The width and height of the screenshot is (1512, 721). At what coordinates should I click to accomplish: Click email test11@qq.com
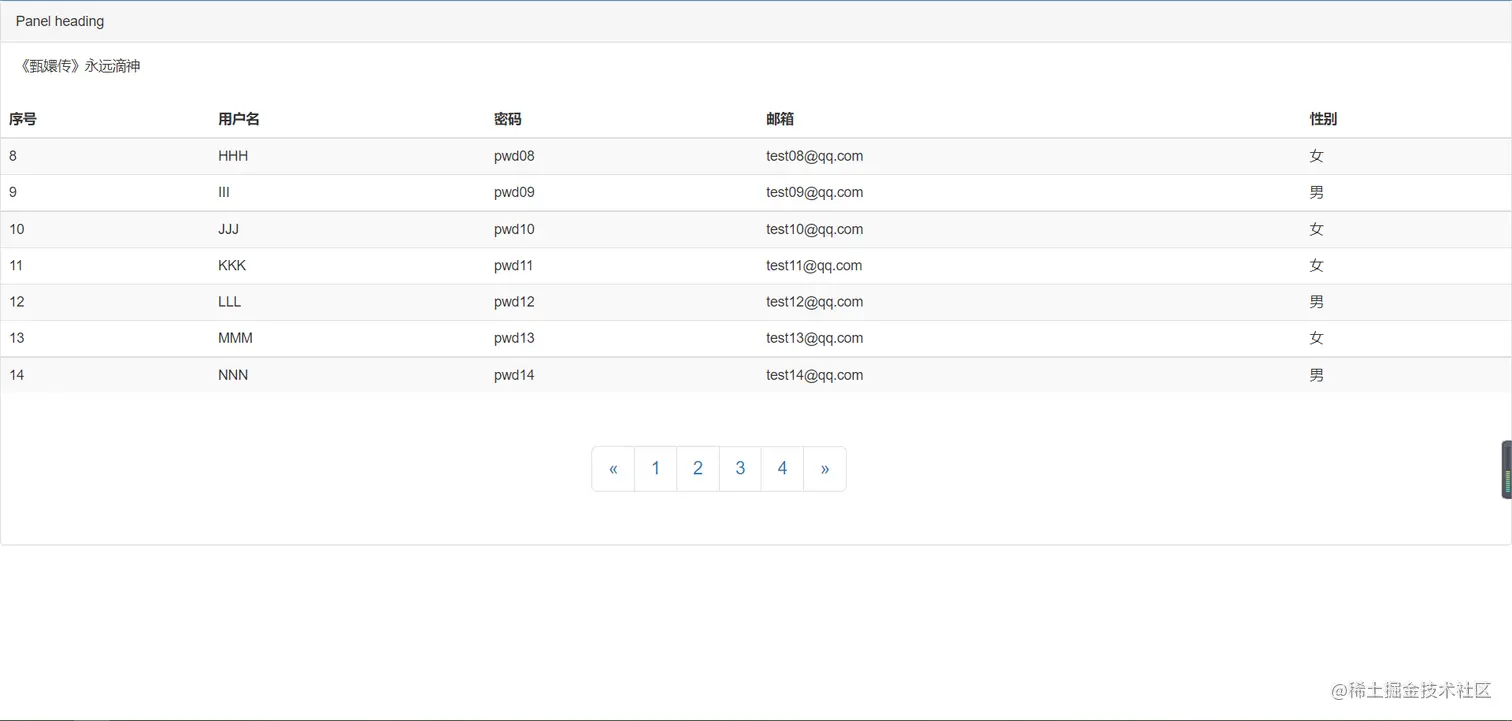pos(815,265)
